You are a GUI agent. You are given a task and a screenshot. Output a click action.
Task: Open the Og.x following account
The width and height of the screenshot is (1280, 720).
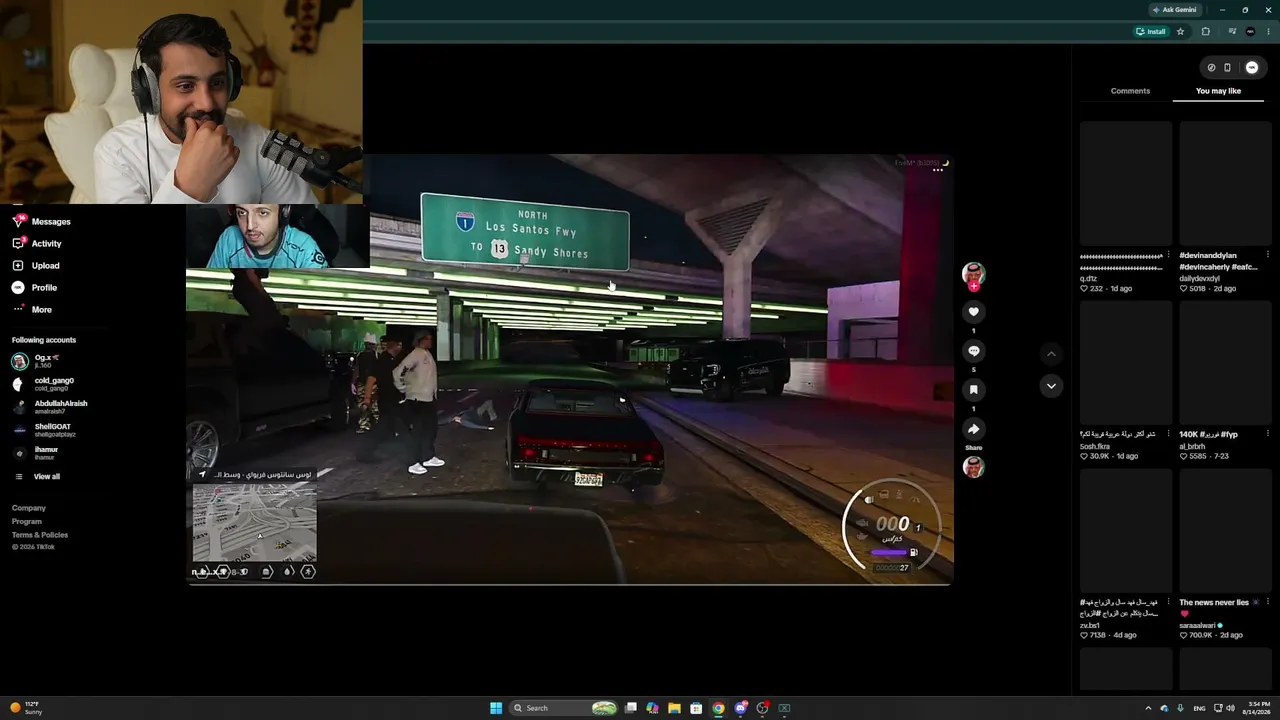[48, 361]
